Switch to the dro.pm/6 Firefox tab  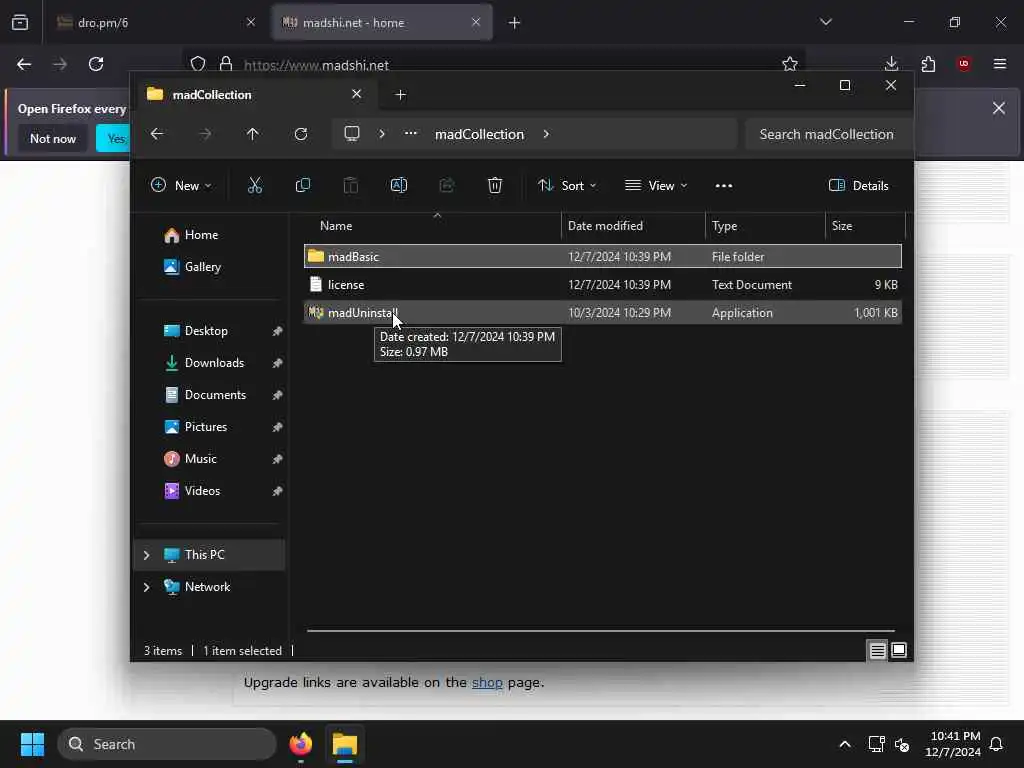pyautogui.click(x=155, y=23)
